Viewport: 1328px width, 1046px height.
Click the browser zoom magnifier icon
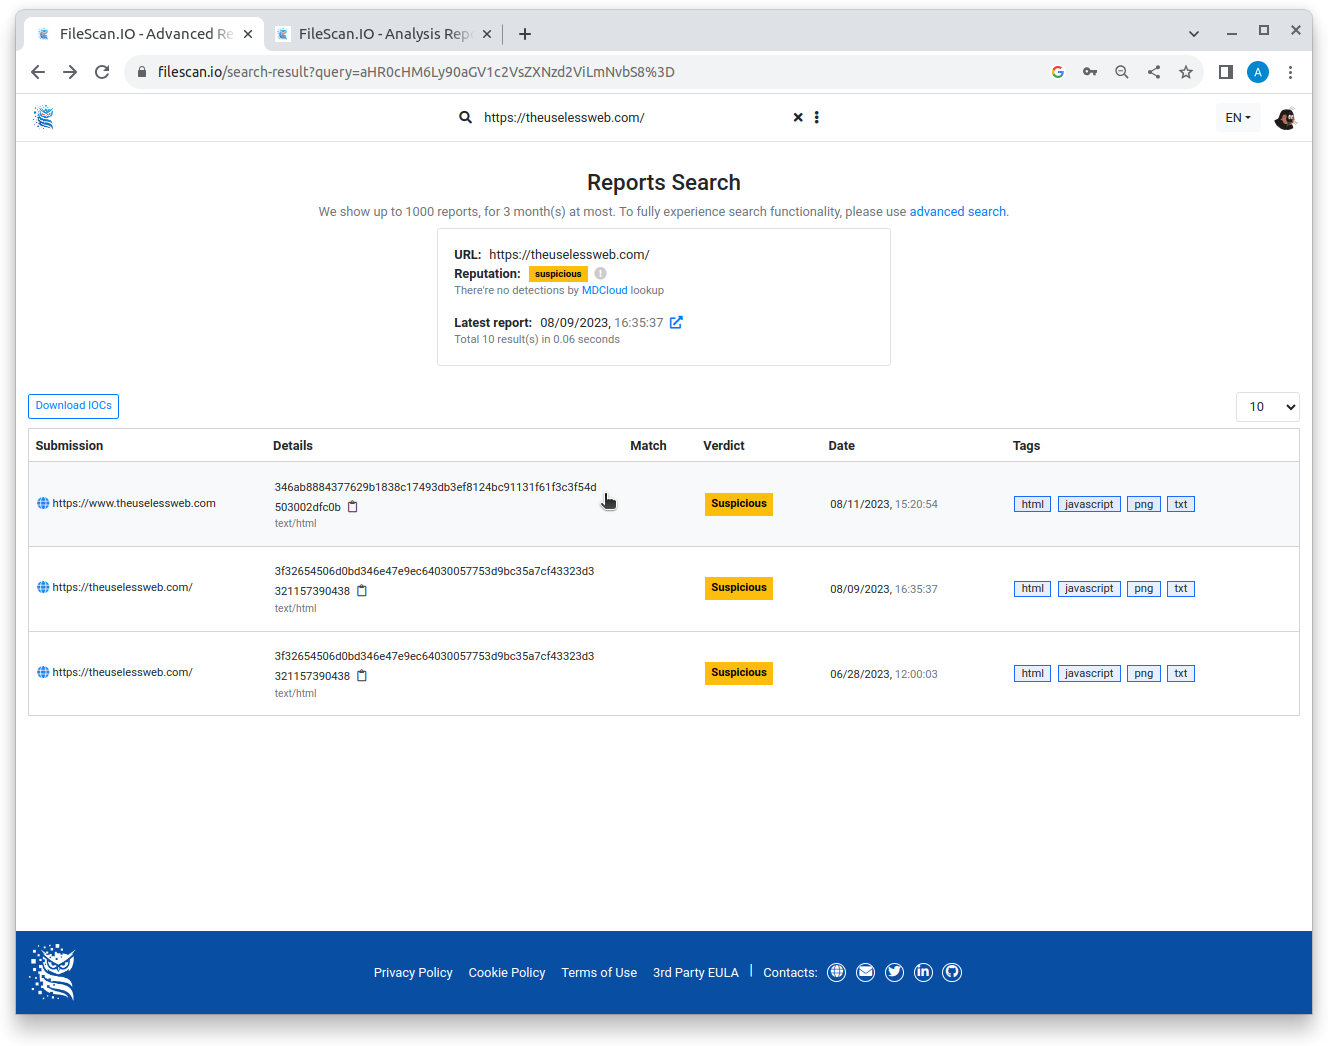(1122, 72)
